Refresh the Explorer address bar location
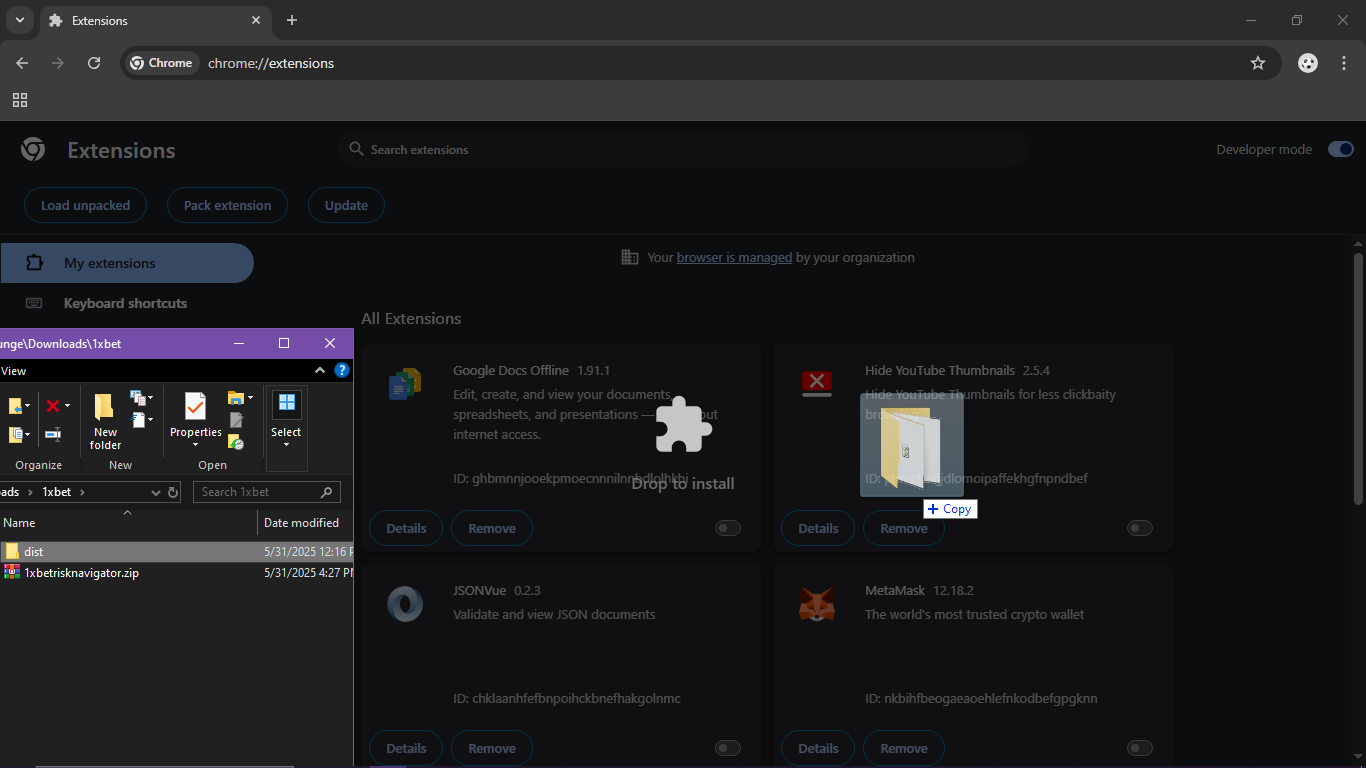 coord(173,492)
